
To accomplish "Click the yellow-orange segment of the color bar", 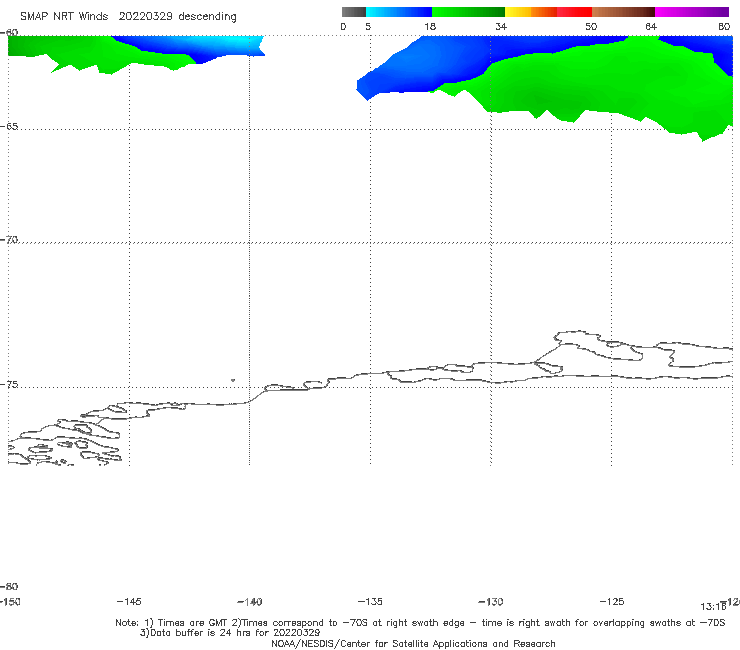I will [x=531, y=12].
